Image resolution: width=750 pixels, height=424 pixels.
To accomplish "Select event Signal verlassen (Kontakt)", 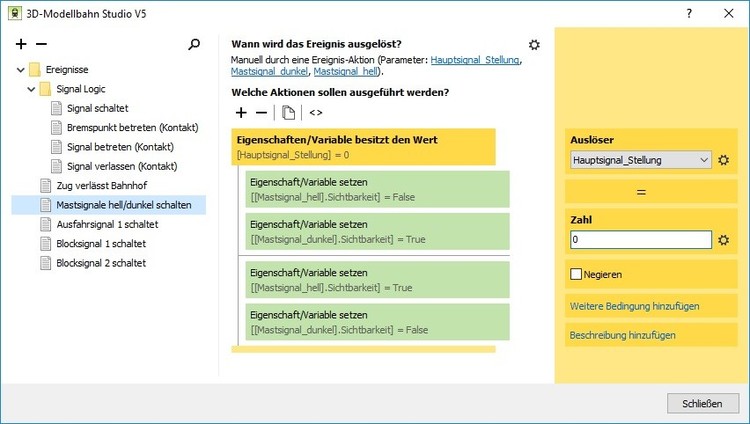I will (x=122, y=166).
